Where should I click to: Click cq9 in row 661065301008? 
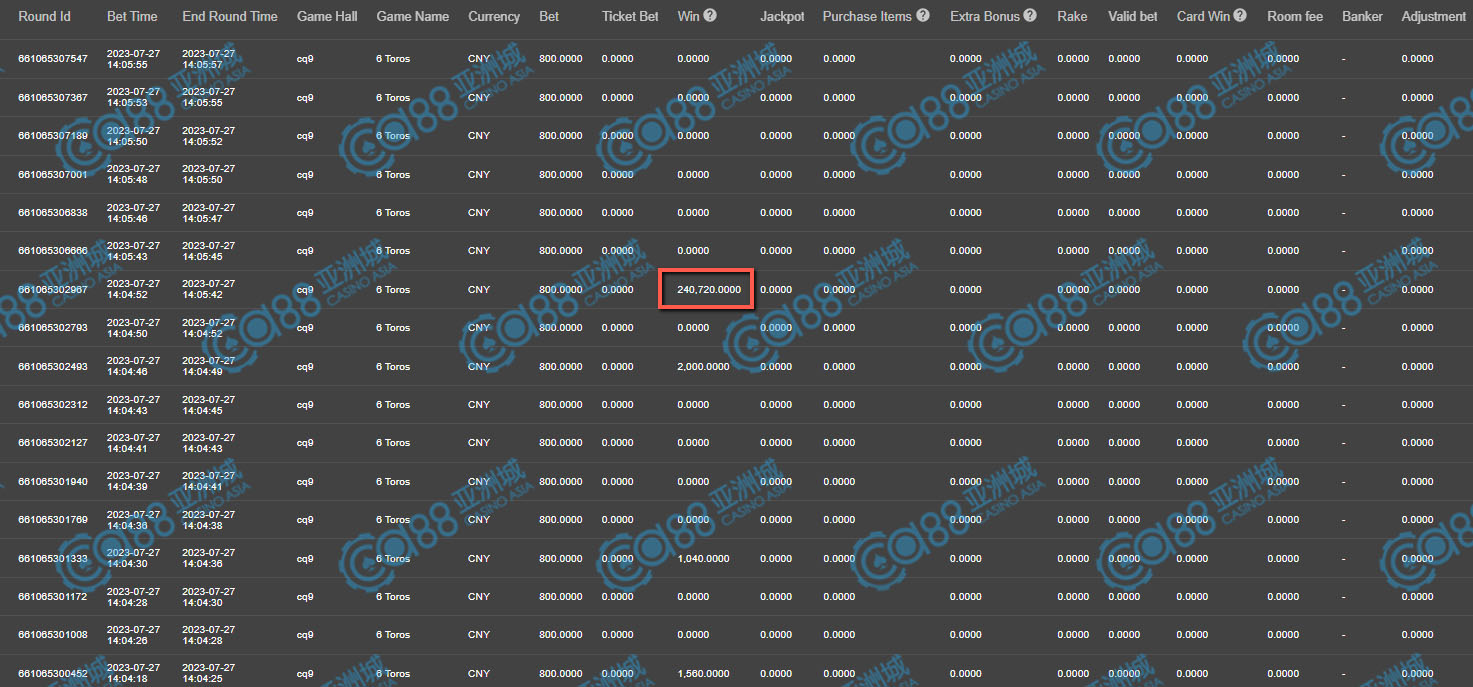[305, 635]
